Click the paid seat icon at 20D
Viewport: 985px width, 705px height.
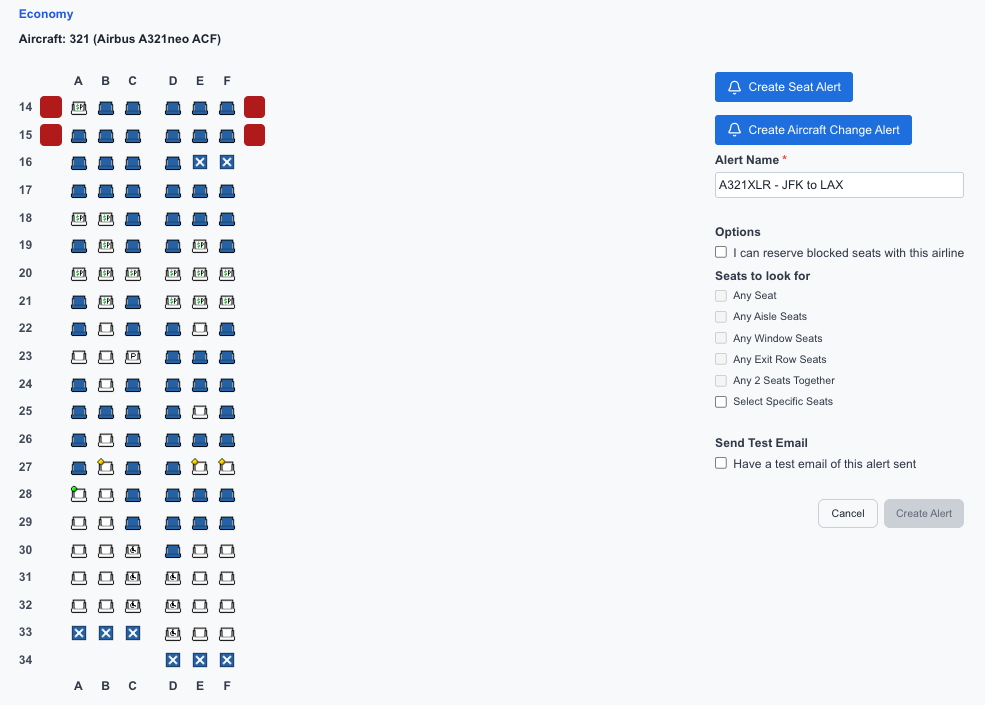(x=172, y=273)
